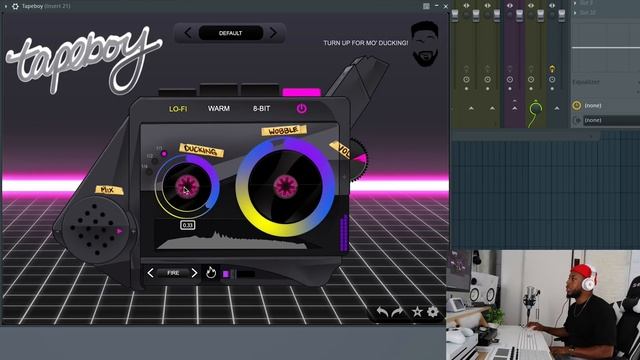Screen dimensions: 640x360
Task: Click the purple level meter beside waveform
Action: click(344, 232)
